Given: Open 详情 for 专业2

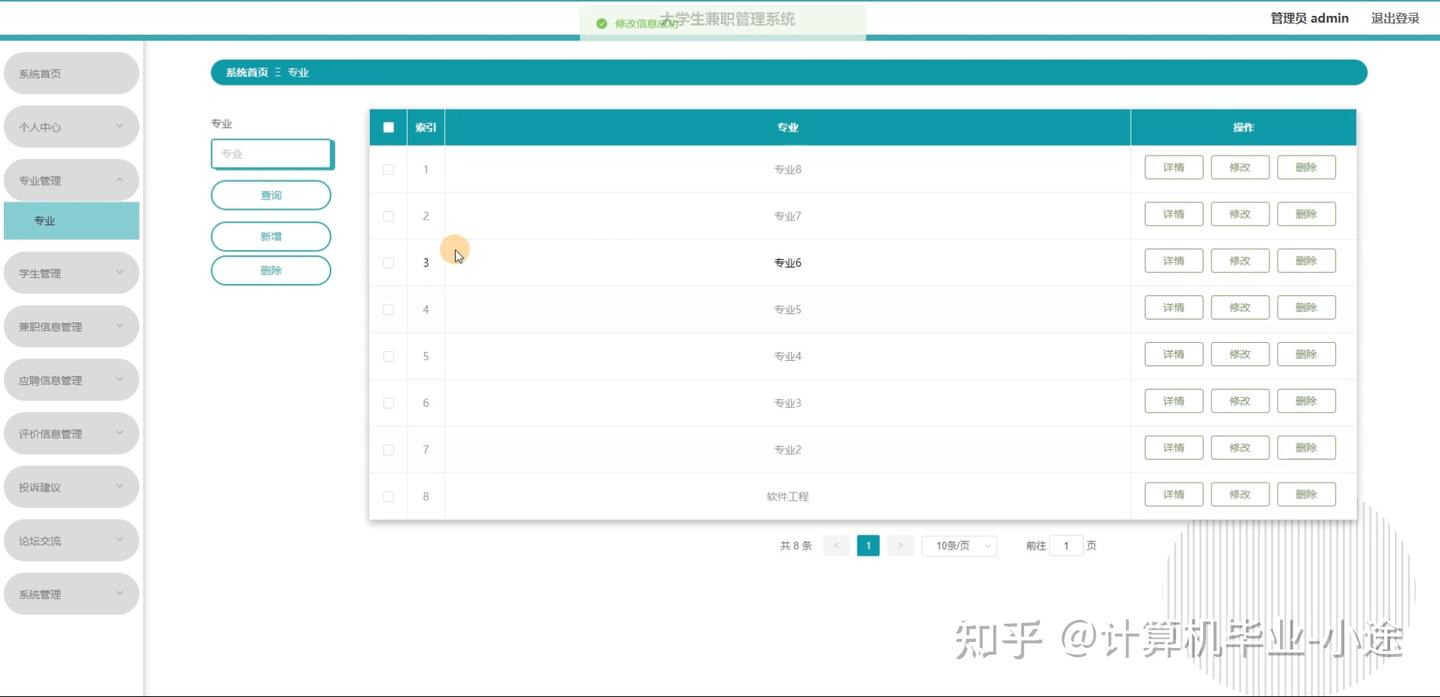Looking at the screenshot, I should tap(1174, 448).
